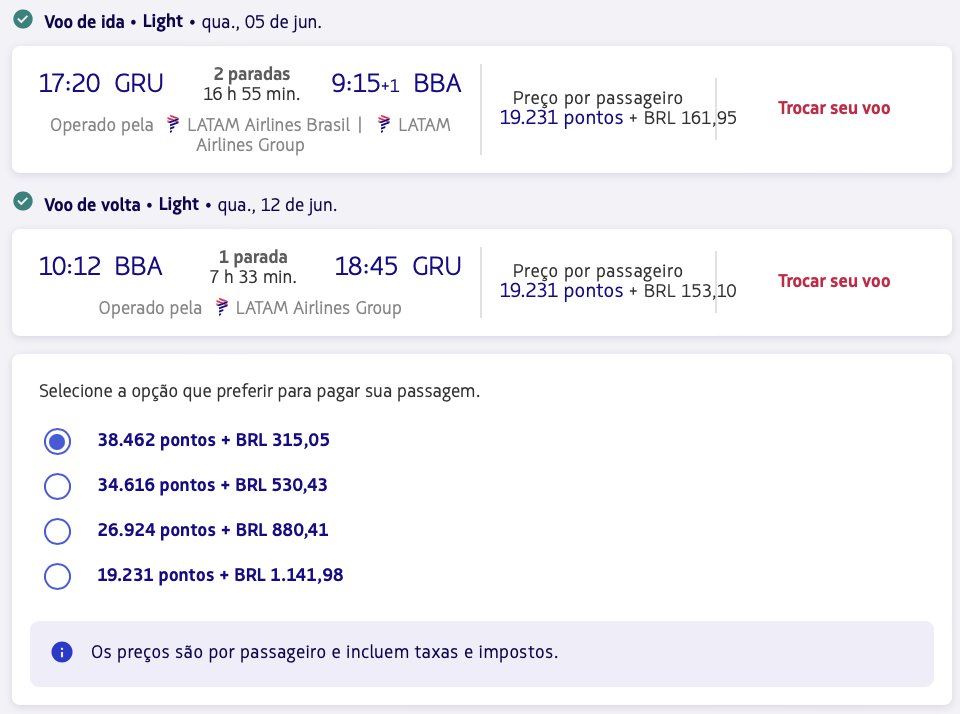Click Voo de volta Light heading
This screenshot has height=714, width=960.
tap(121, 205)
